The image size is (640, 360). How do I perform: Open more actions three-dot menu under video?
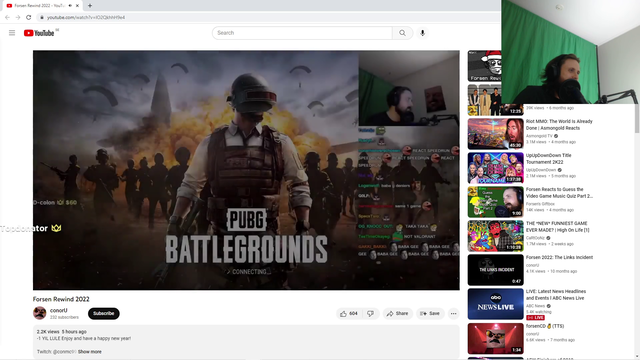(x=453, y=313)
